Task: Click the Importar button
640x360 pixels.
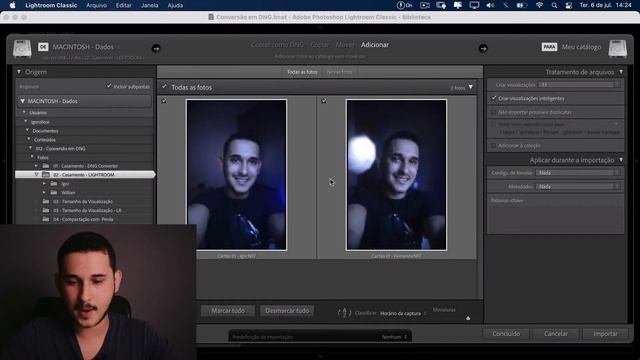Action: (605, 333)
